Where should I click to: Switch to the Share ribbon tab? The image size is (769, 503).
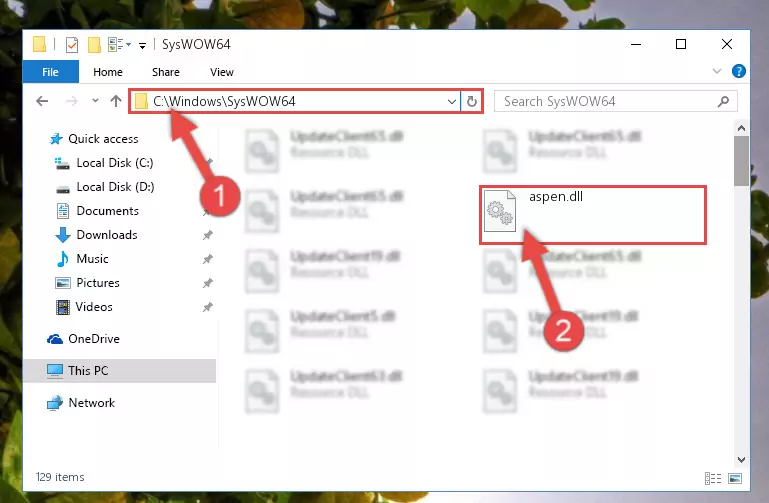(x=166, y=72)
